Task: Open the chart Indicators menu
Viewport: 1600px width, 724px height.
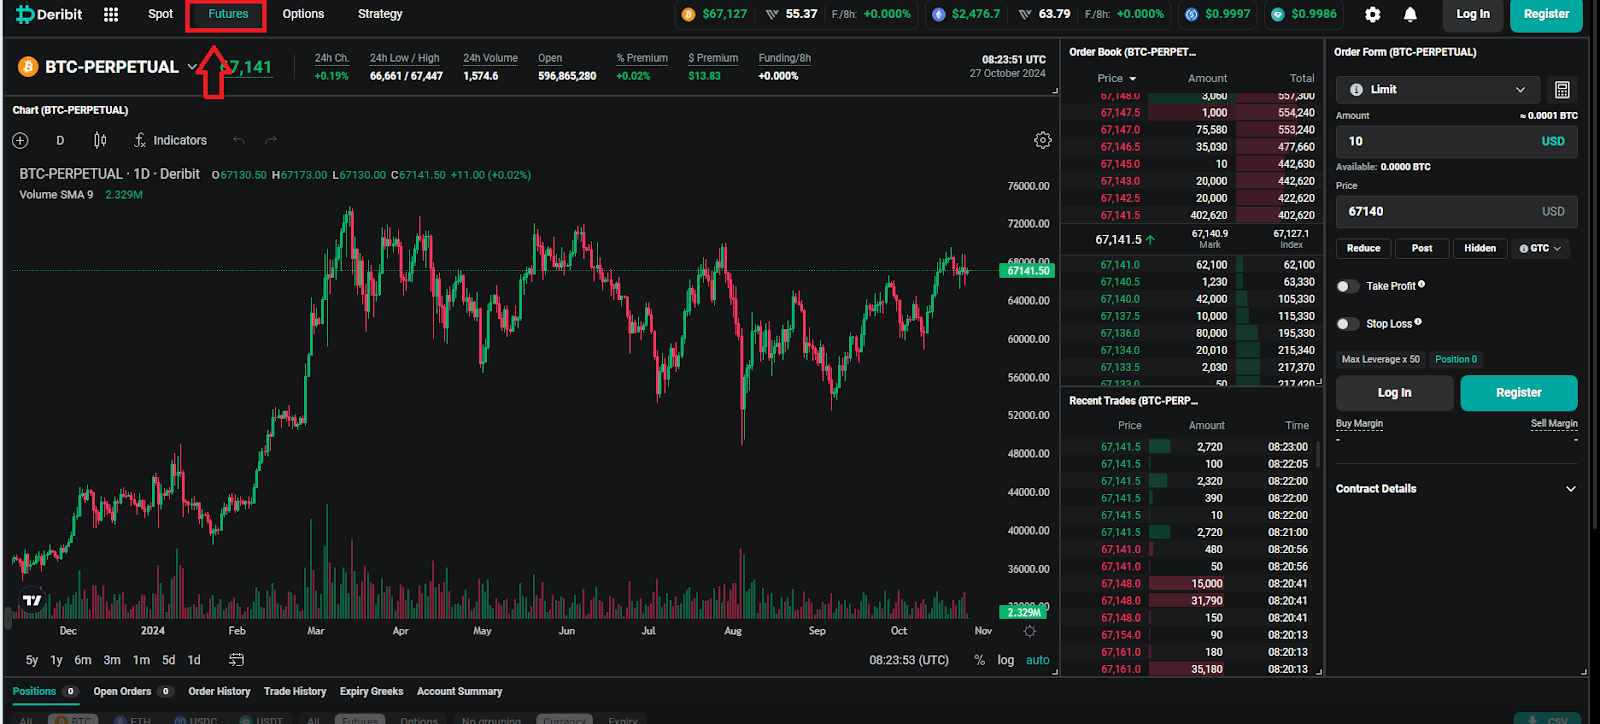Action: 170,140
